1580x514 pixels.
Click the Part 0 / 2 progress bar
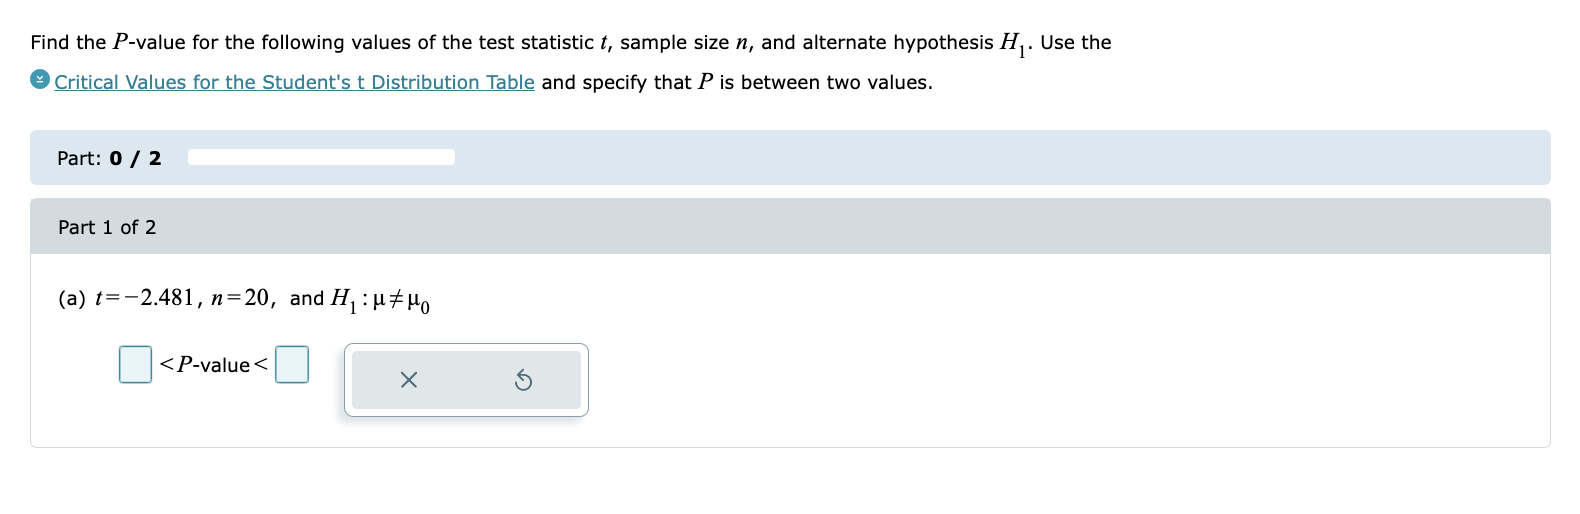[321, 157]
